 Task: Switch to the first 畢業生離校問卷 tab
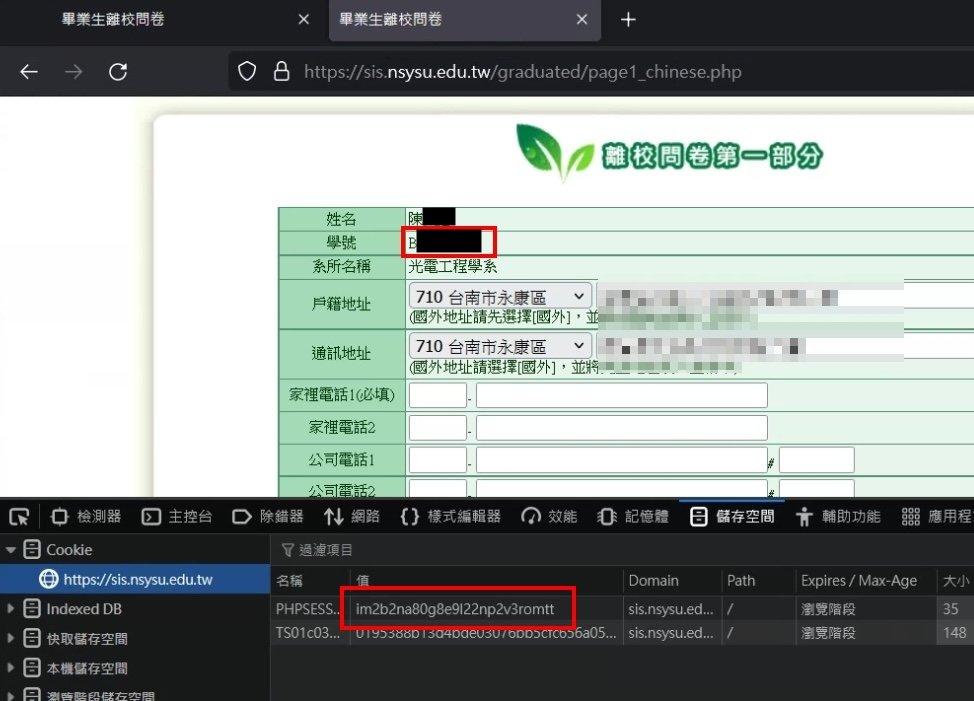pyautogui.click(x=112, y=20)
